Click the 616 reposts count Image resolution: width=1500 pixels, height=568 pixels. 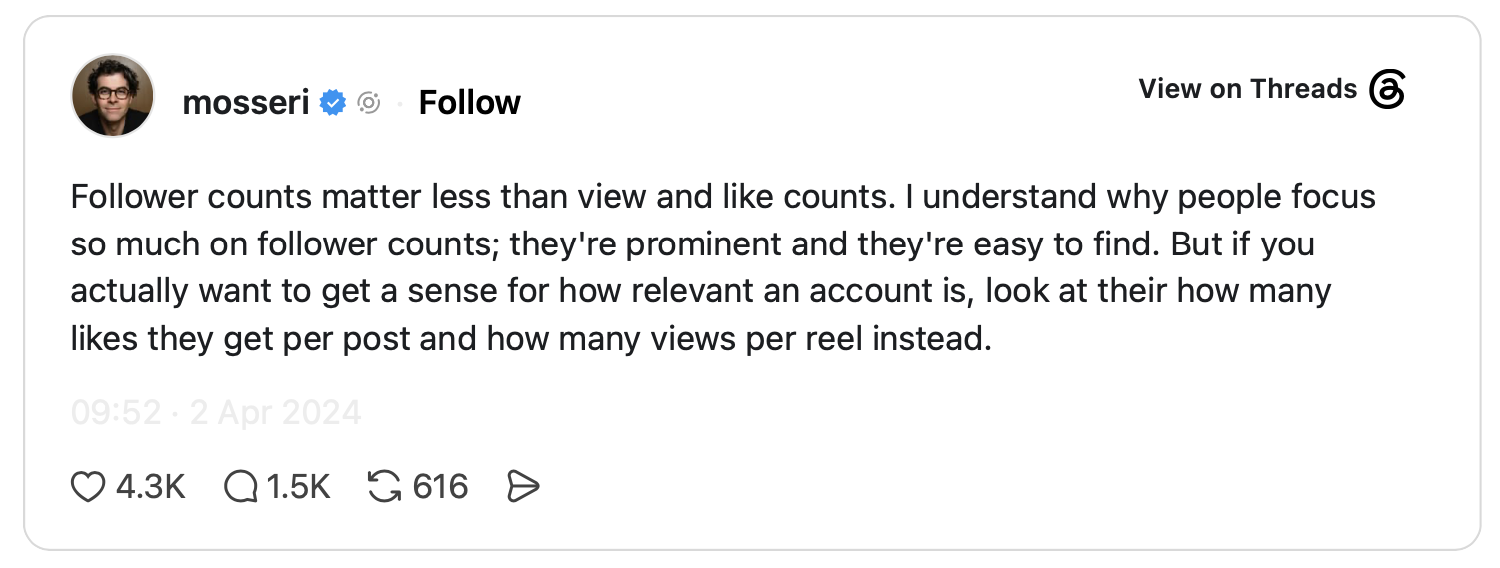[x=440, y=487]
